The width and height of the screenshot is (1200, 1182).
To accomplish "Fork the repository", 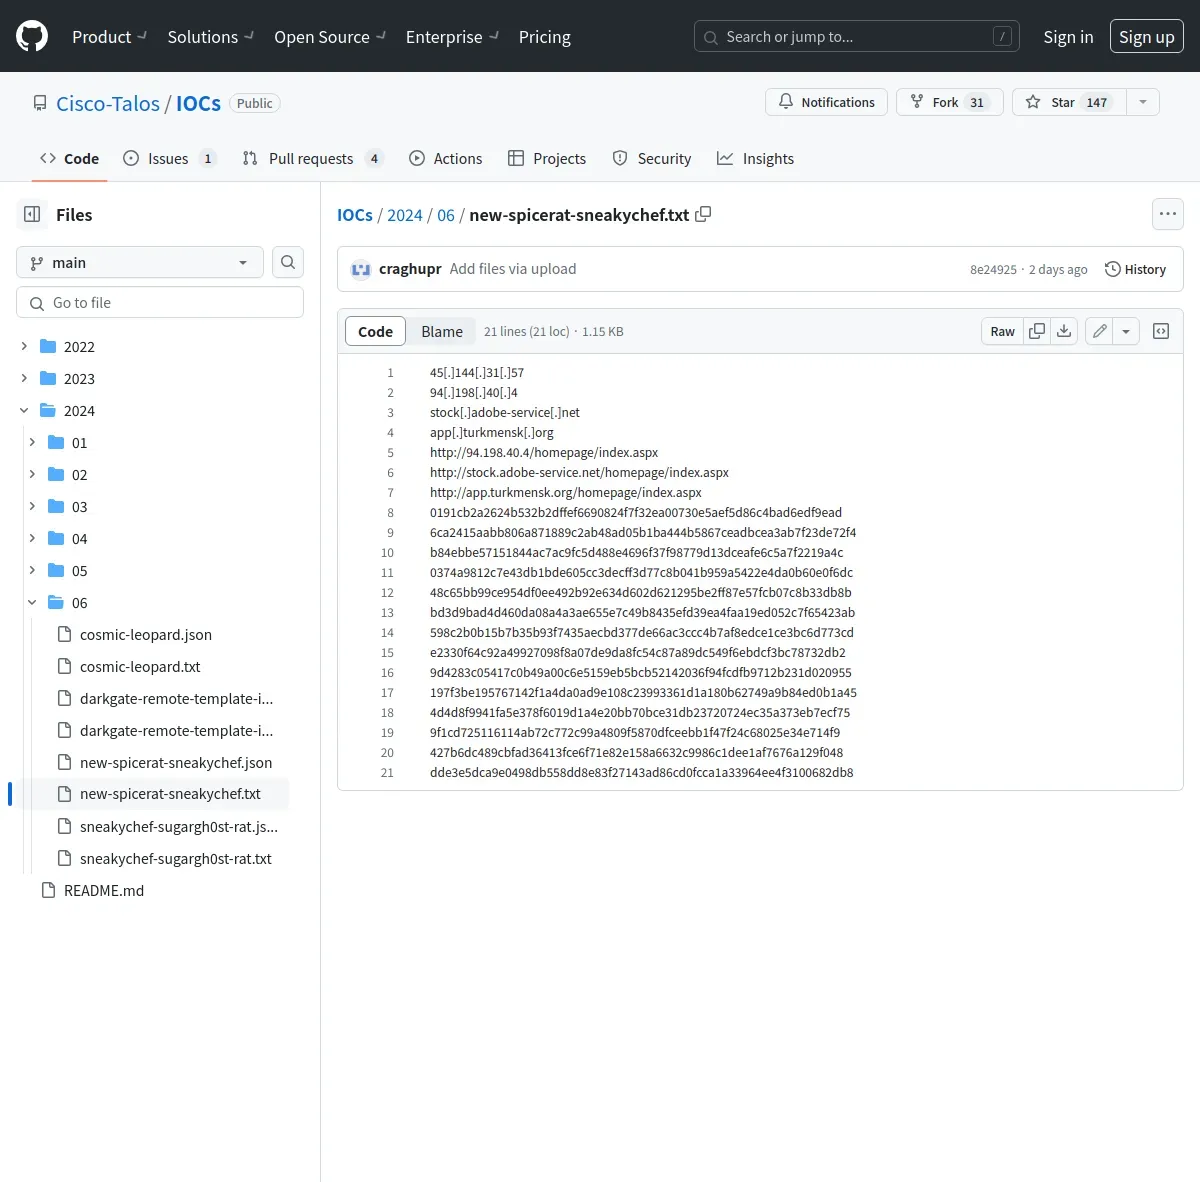I will coord(949,102).
